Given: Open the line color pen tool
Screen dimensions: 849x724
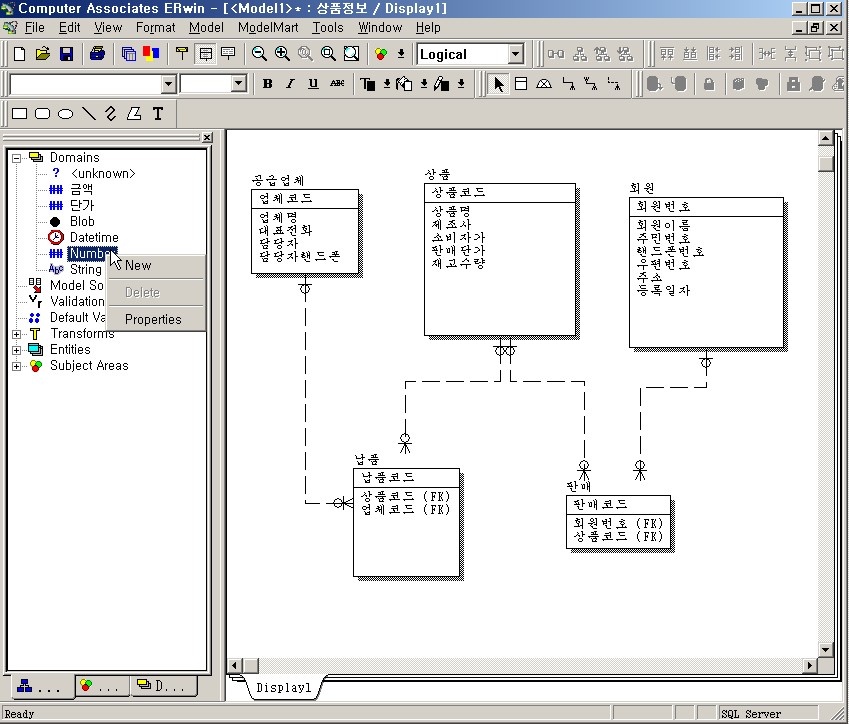Looking at the screenshot, I should pyautogui.click(x=441, y=84).
